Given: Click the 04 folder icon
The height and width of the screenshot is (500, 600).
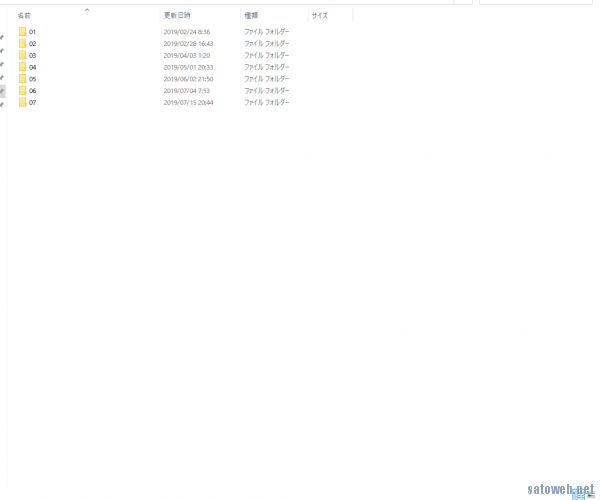Looking at the screenshot, I should point(22,67).
